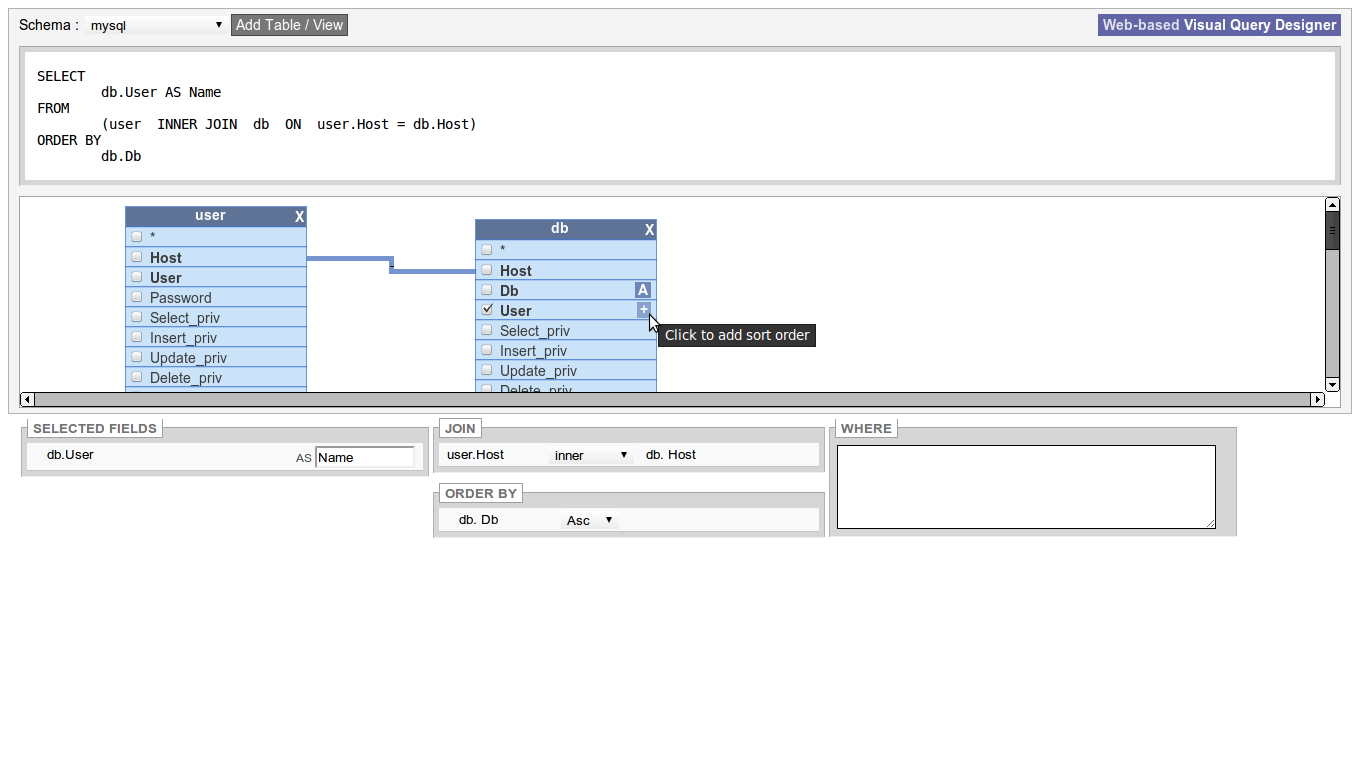Check Update_priv in the db table
The height and width of the screenshot is (768, 1360).
[486, 370]
